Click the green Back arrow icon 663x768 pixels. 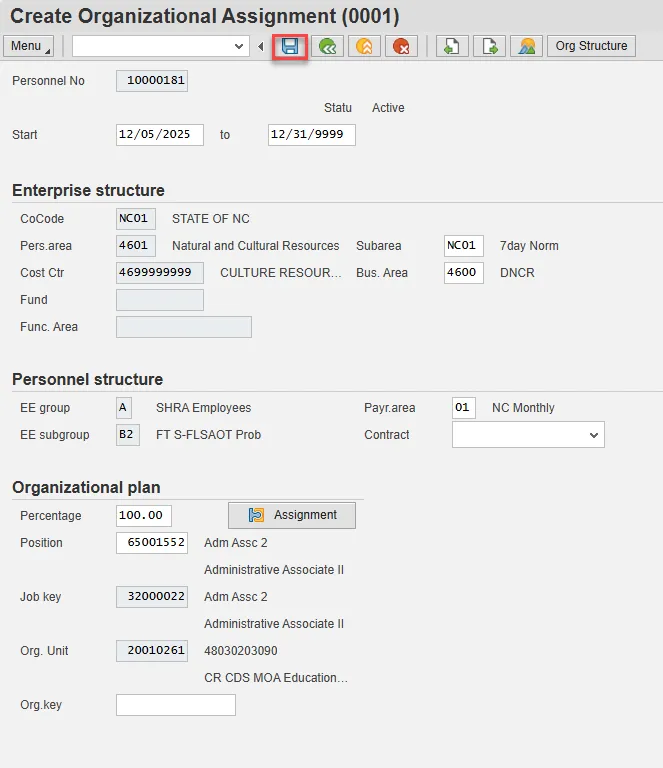pyautogui.click(x=327, y=46)
